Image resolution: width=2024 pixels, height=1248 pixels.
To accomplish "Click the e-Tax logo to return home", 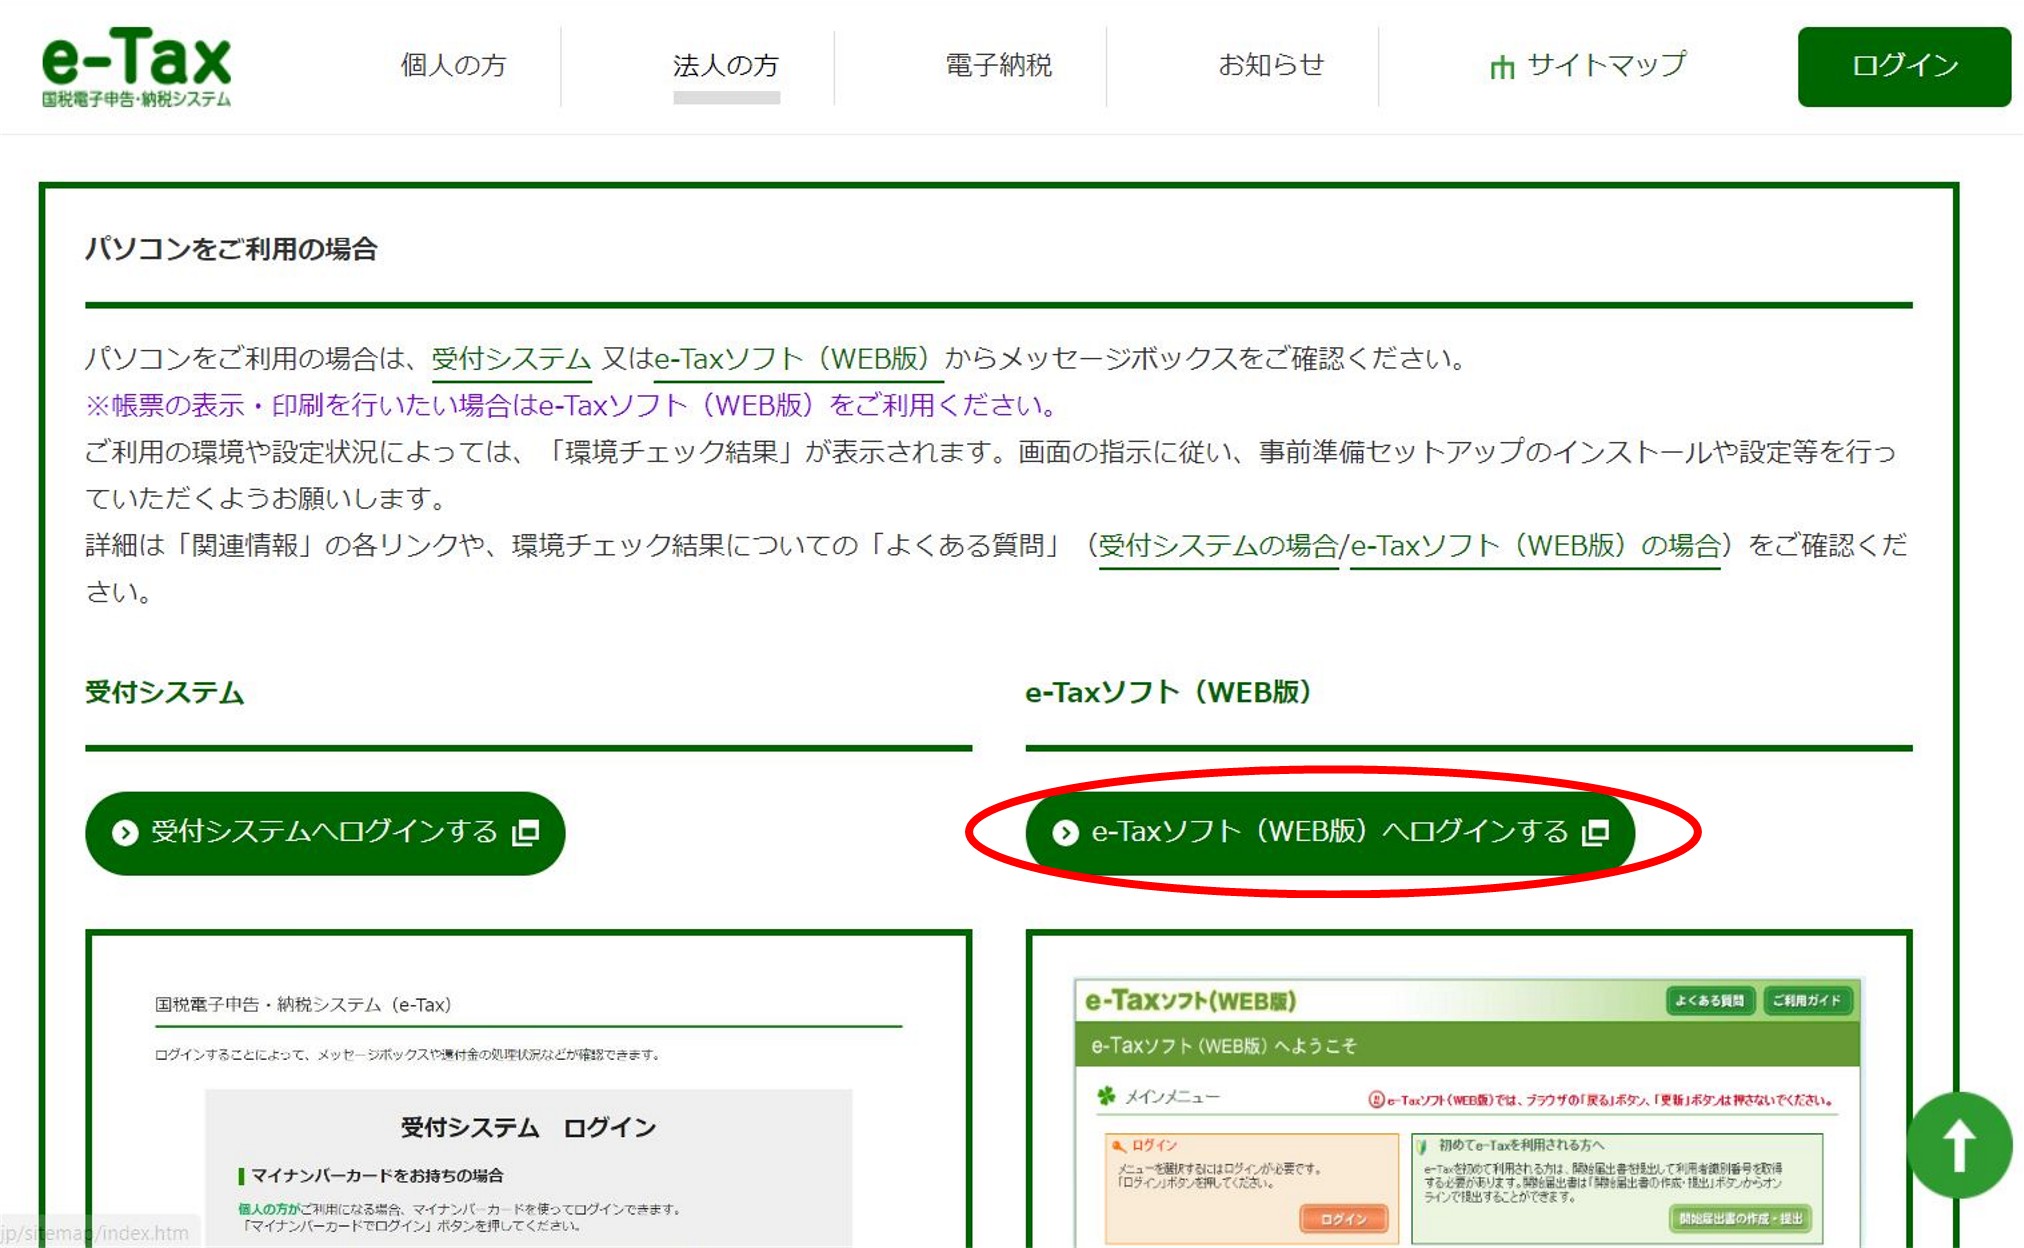I will [x=133, y=65].
